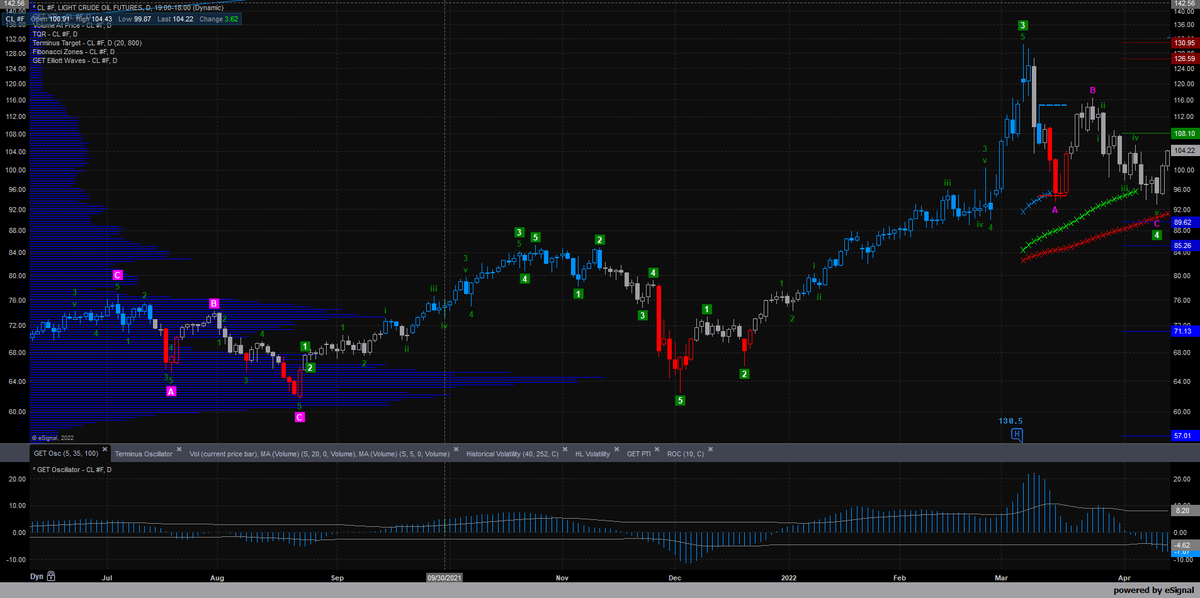1200x598 pixels.
Task: Open the Vol (current price bar) tab
Action: point(319,452)
